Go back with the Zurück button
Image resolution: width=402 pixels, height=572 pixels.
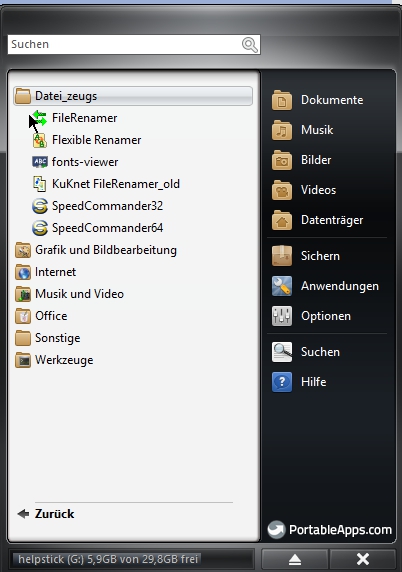click(46, 514)
